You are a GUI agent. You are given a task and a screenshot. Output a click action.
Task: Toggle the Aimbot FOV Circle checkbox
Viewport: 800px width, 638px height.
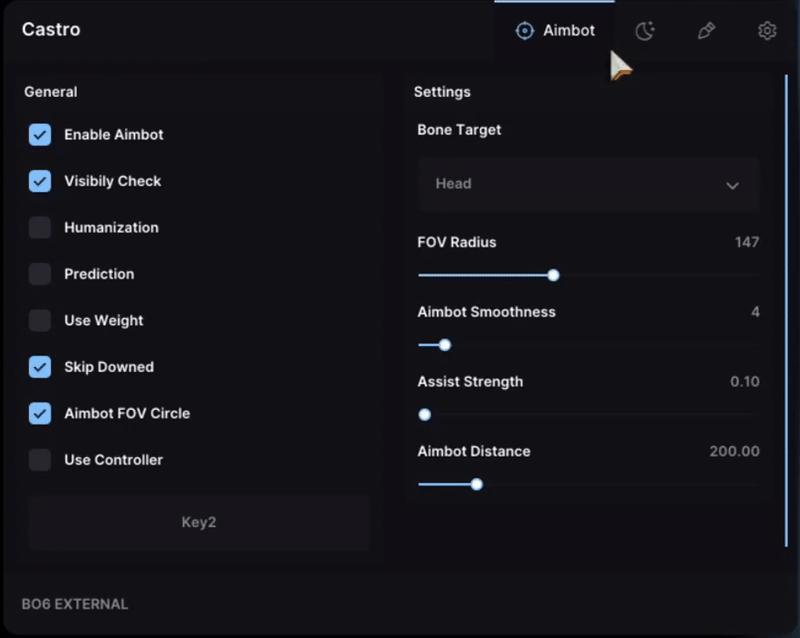click(40, 413)
